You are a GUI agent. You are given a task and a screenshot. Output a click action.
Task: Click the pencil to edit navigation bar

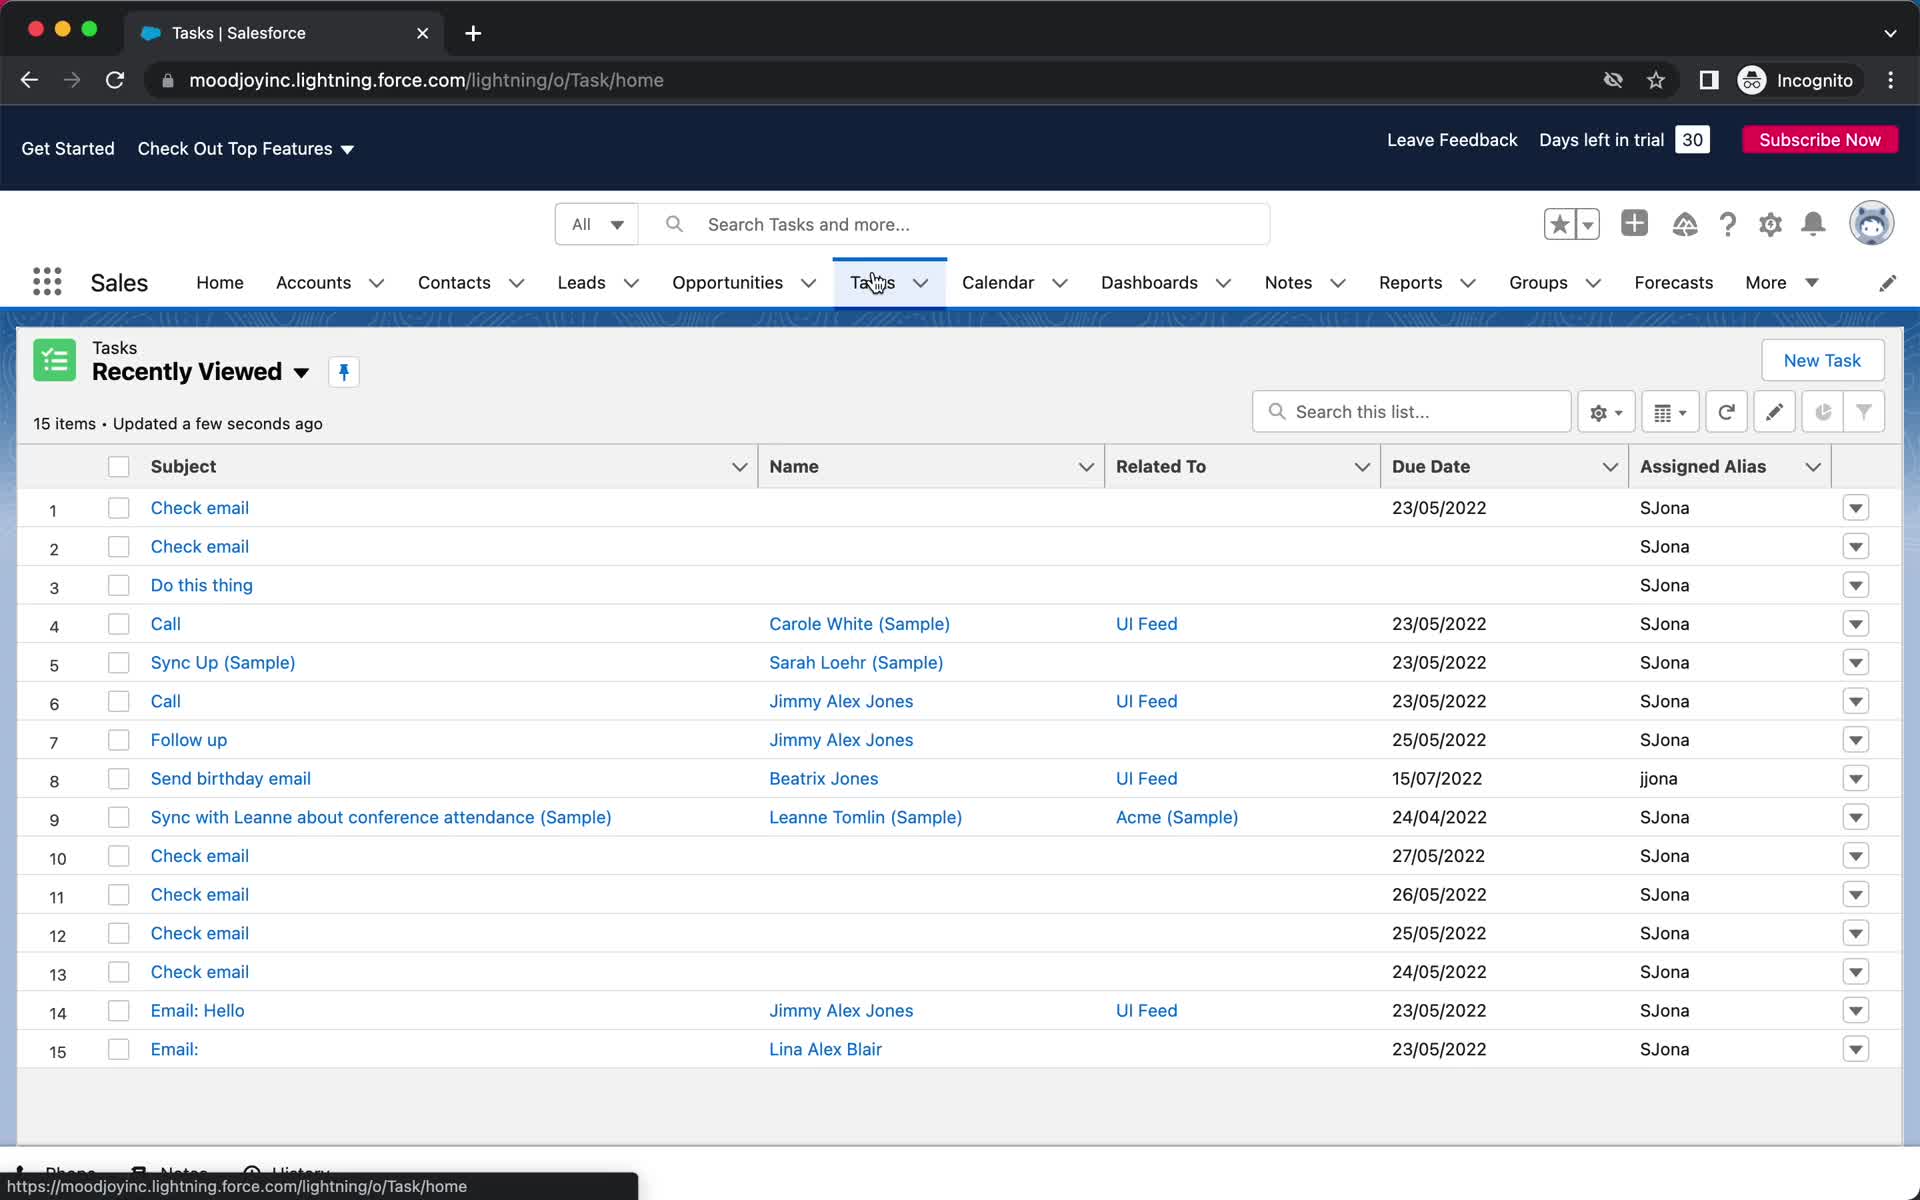pos(1887,283)
